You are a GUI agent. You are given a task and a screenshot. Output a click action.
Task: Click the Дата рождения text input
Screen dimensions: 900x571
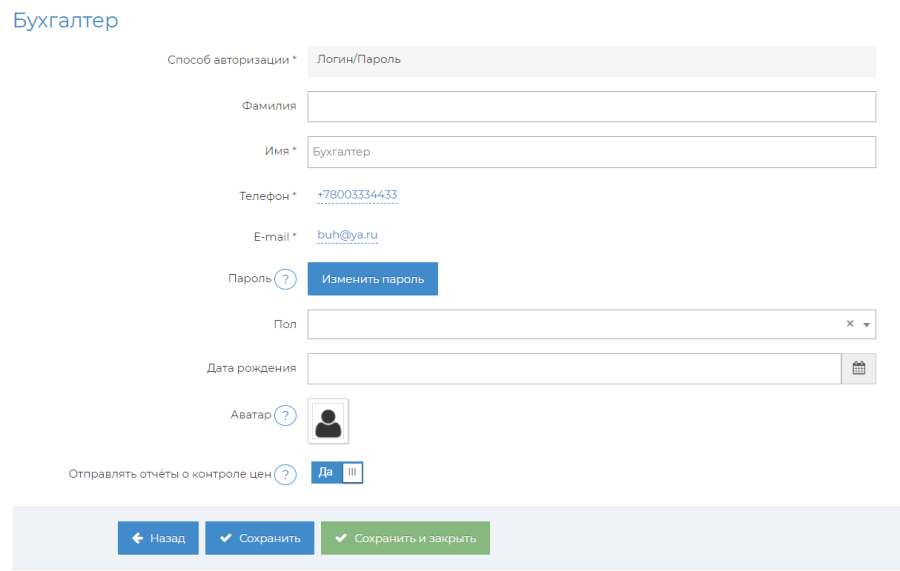(573, 368)
